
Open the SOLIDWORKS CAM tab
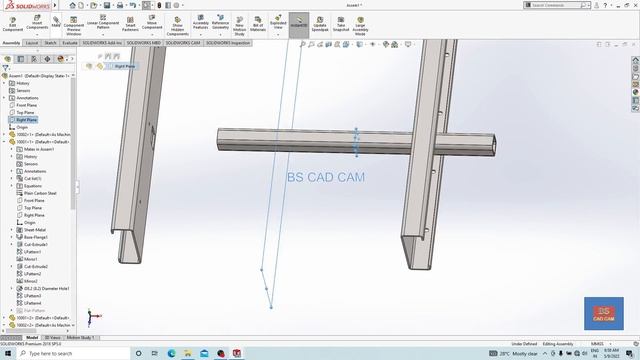(183, 43)
